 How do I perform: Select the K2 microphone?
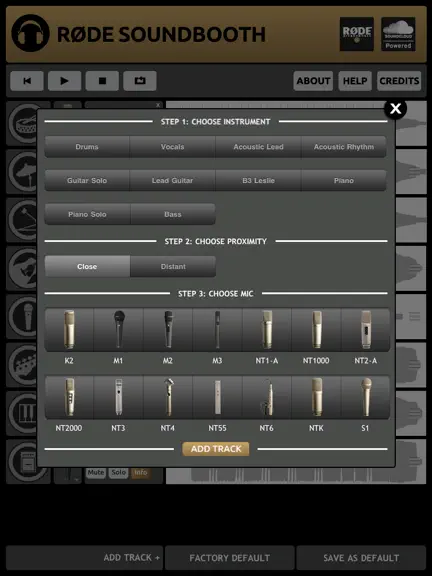coord(69,330)
